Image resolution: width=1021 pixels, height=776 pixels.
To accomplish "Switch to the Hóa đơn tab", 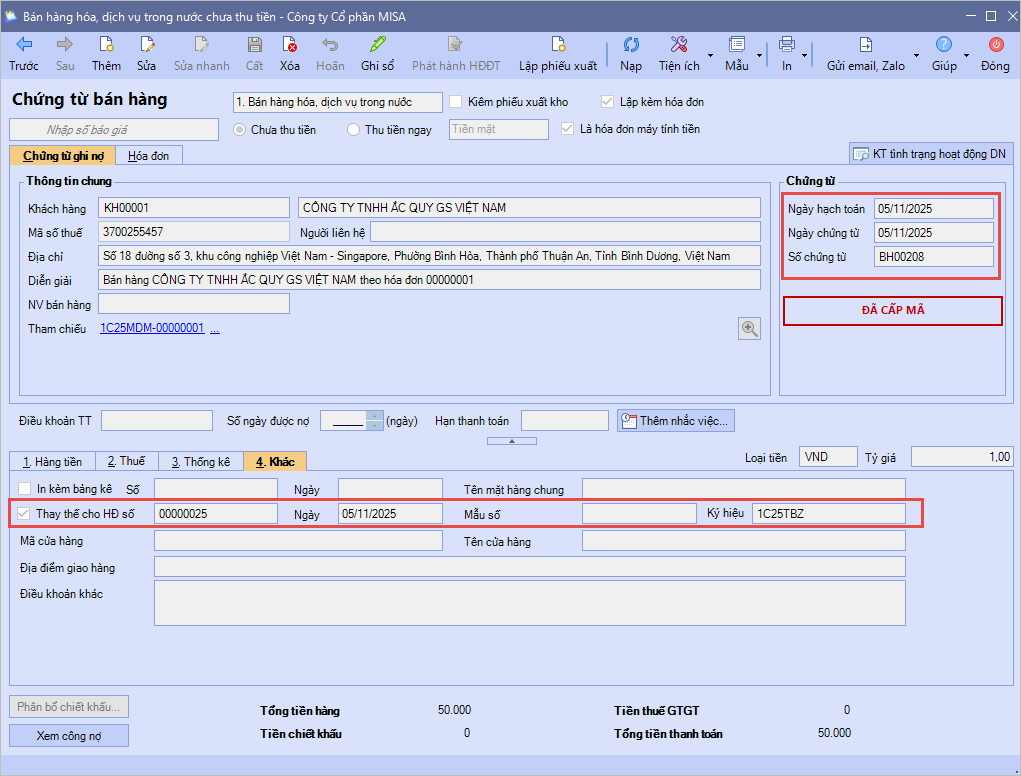I will click(148, 155).
